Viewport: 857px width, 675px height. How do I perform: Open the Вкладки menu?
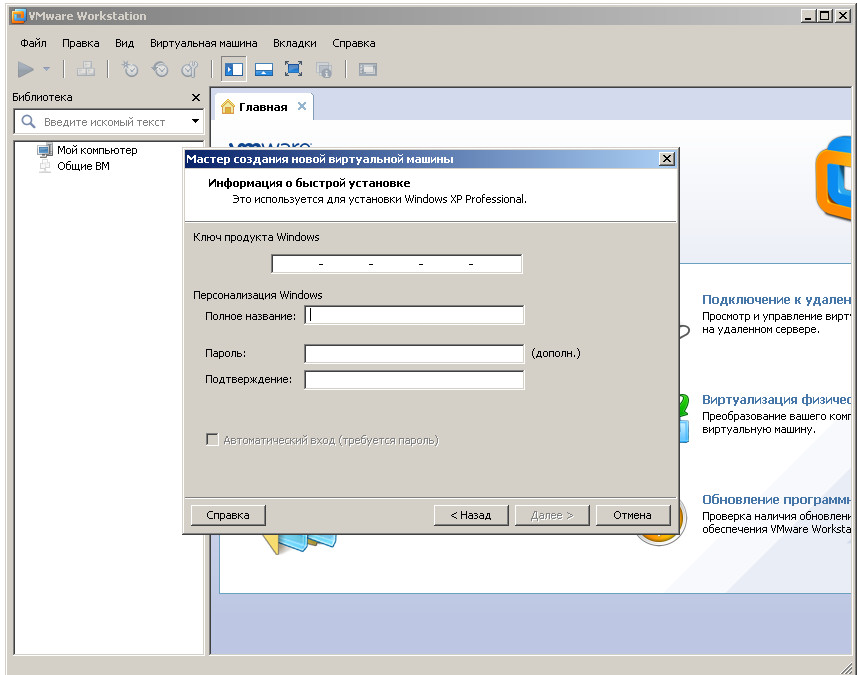tap(295, 43)
